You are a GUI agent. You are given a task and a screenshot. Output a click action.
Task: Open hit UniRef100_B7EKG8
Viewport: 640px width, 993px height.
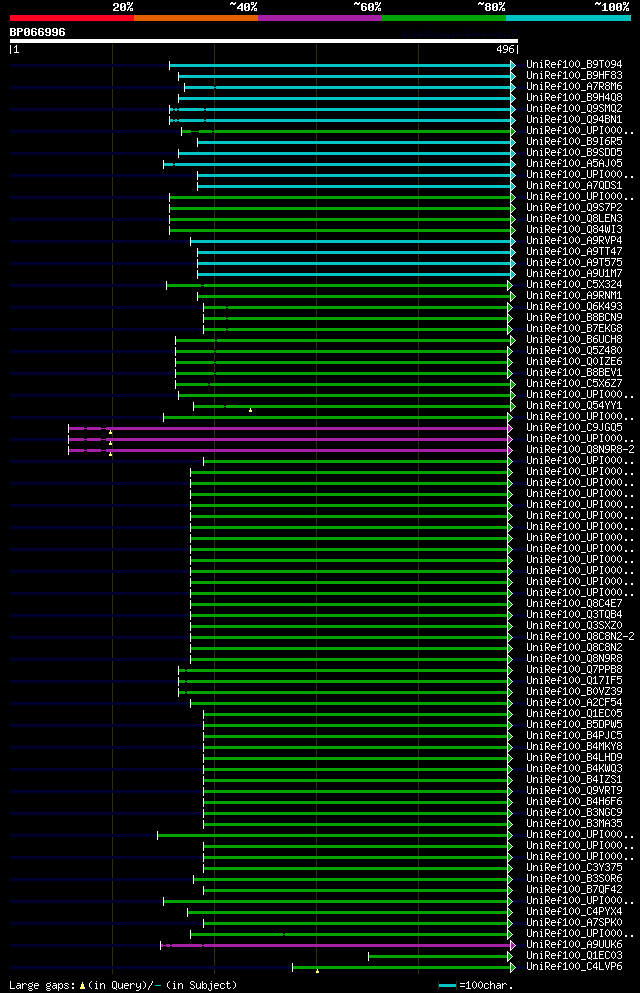(574, 328)
